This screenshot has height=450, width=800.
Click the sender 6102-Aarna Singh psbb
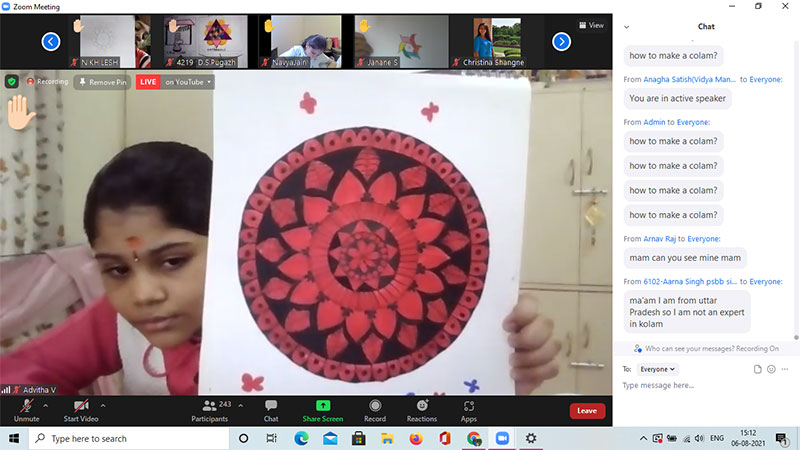tap(690, 282)
